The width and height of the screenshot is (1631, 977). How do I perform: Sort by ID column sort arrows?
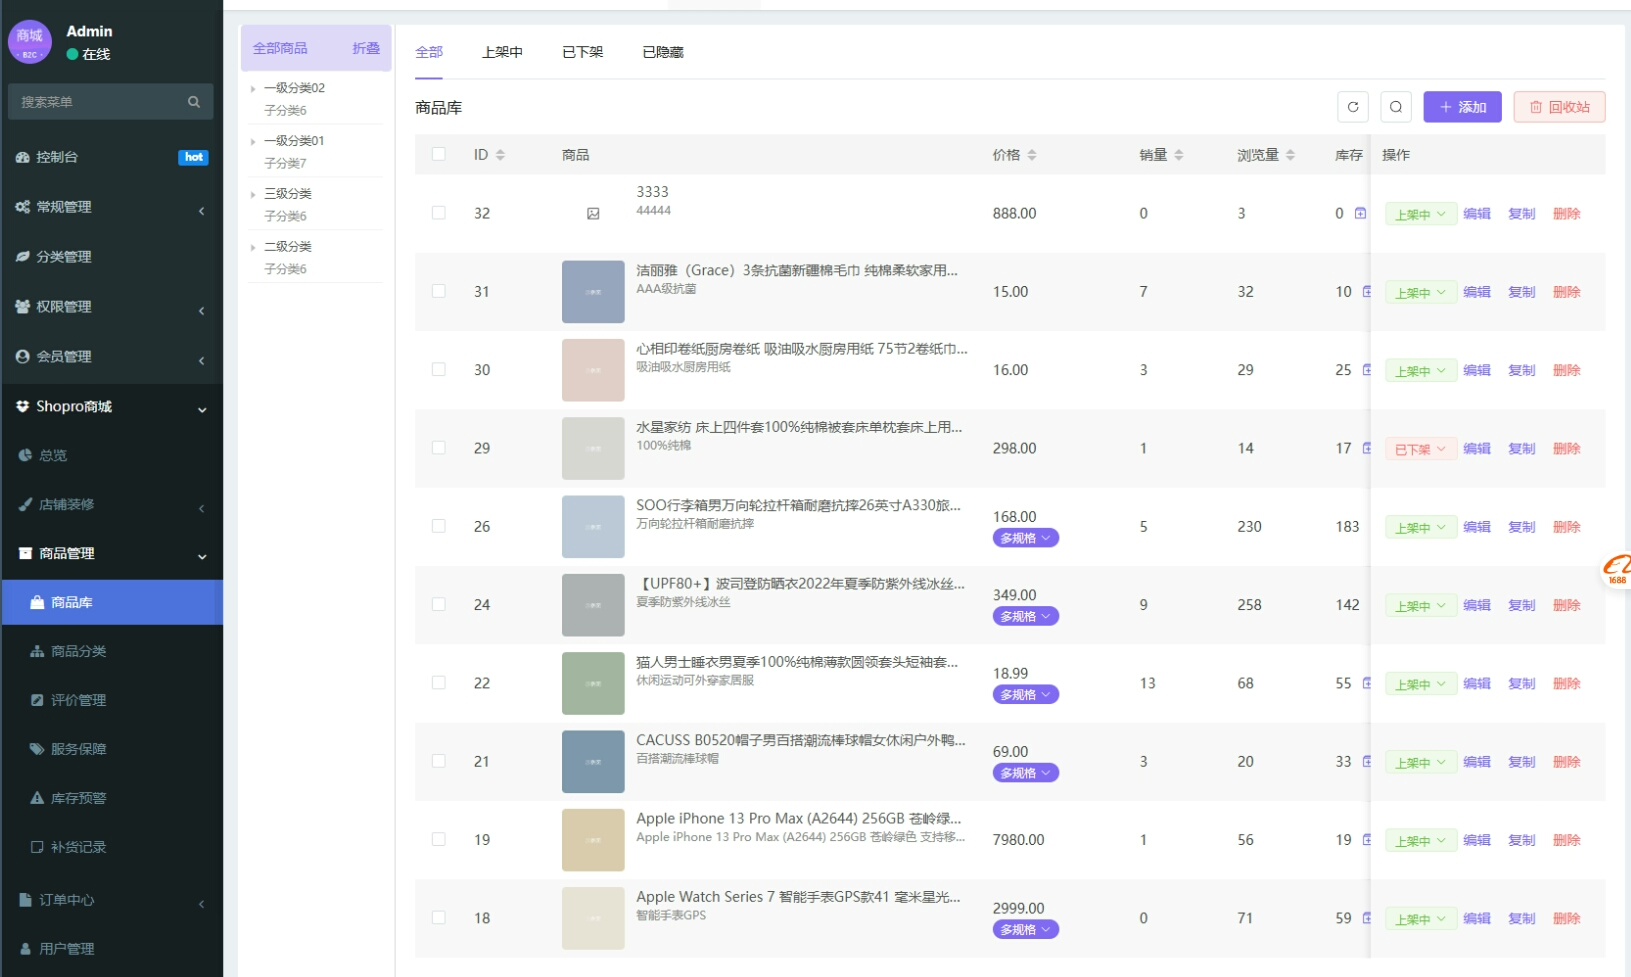coord(500,155)
